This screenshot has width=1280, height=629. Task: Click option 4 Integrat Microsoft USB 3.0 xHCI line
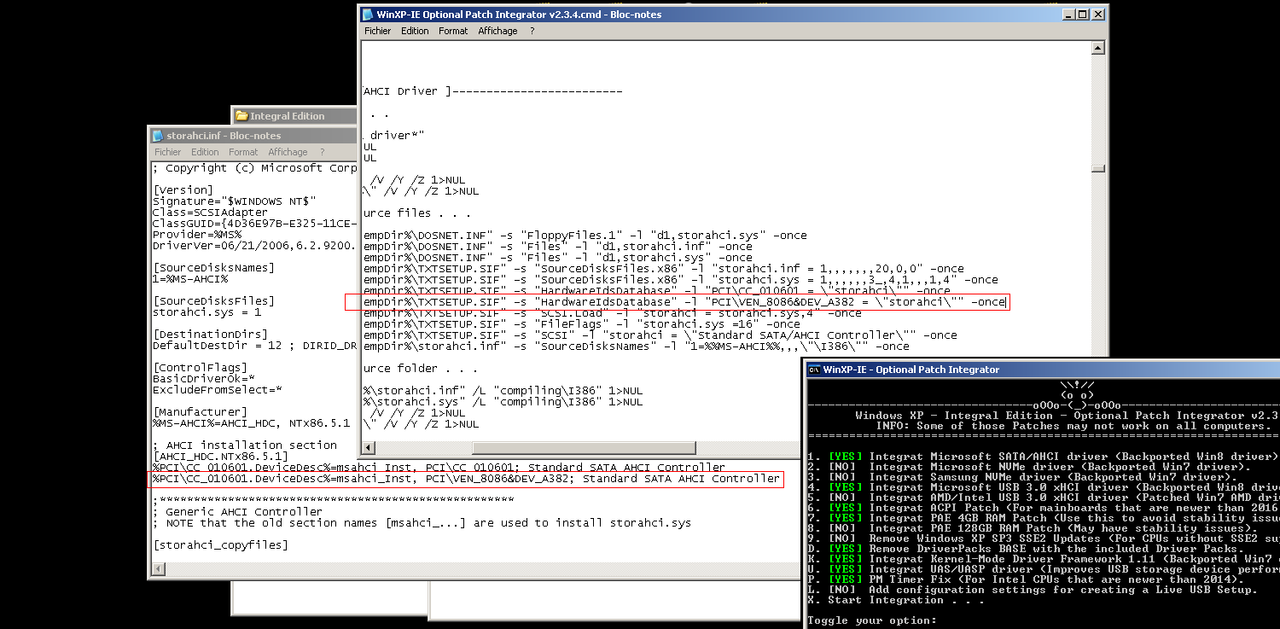pyautogui.click(x=1043, y=486)
